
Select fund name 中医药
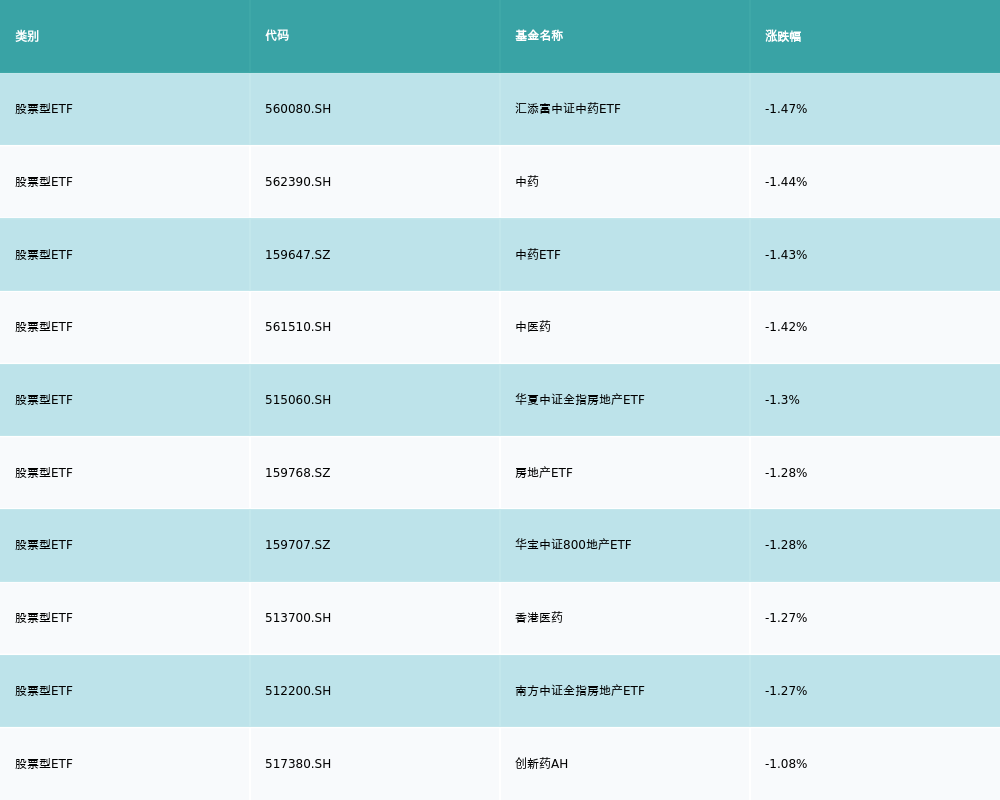[533, 327]
